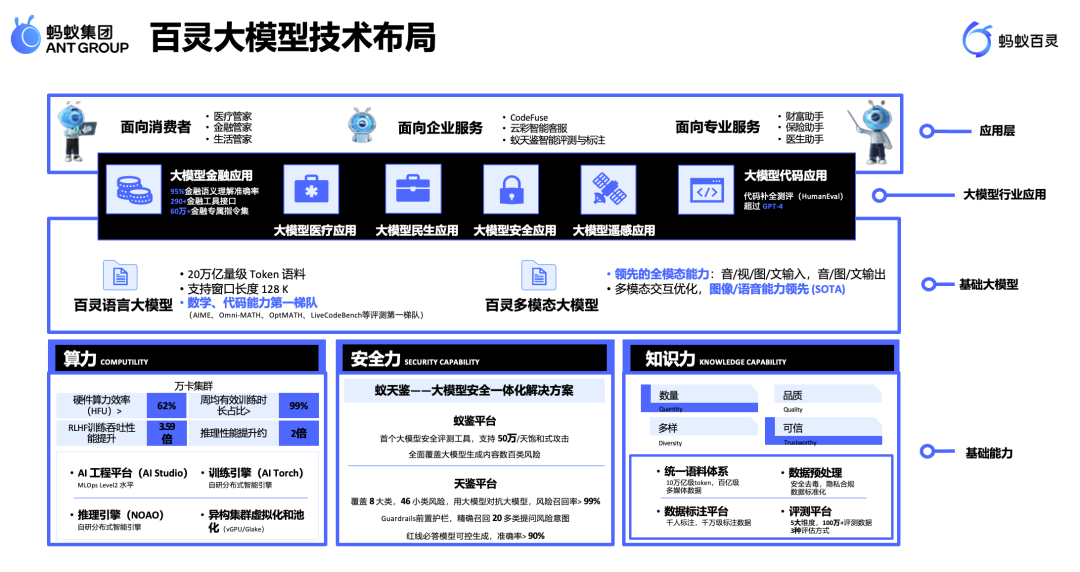Click the 百灵大模型技术布局 title
1080x572 pixels.
tap(293, 37)
